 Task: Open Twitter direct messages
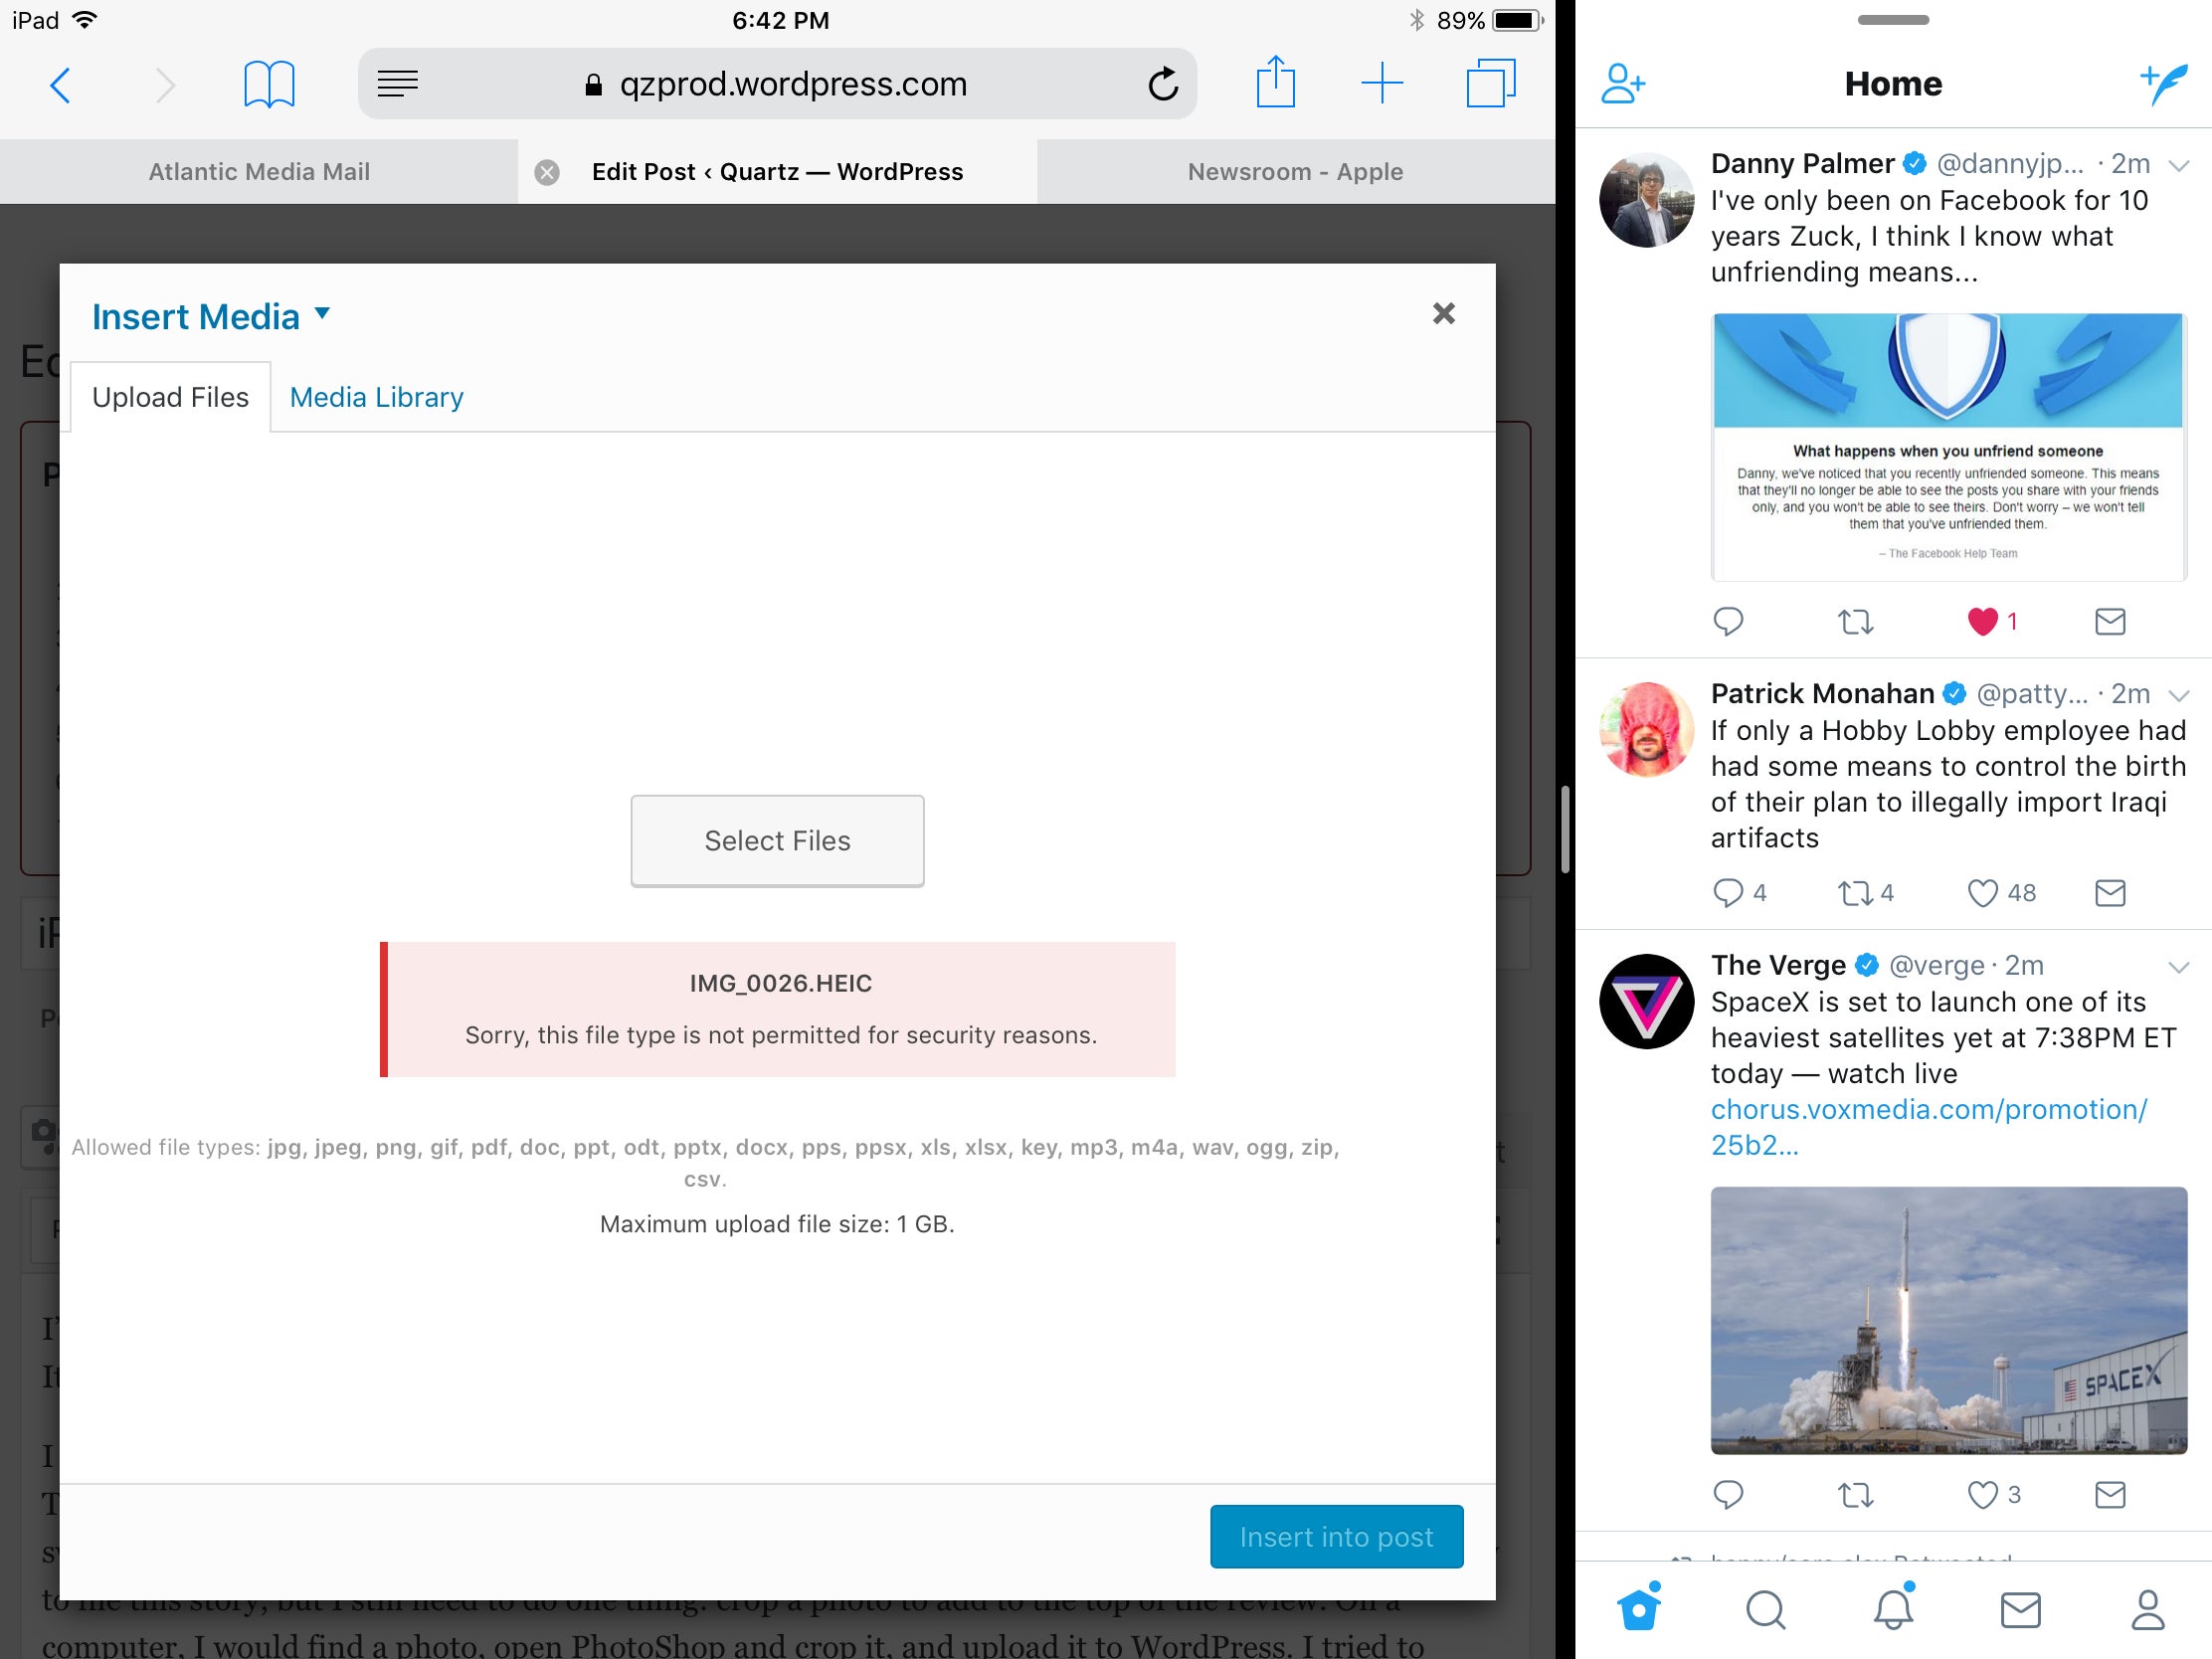[2020, 1610]
